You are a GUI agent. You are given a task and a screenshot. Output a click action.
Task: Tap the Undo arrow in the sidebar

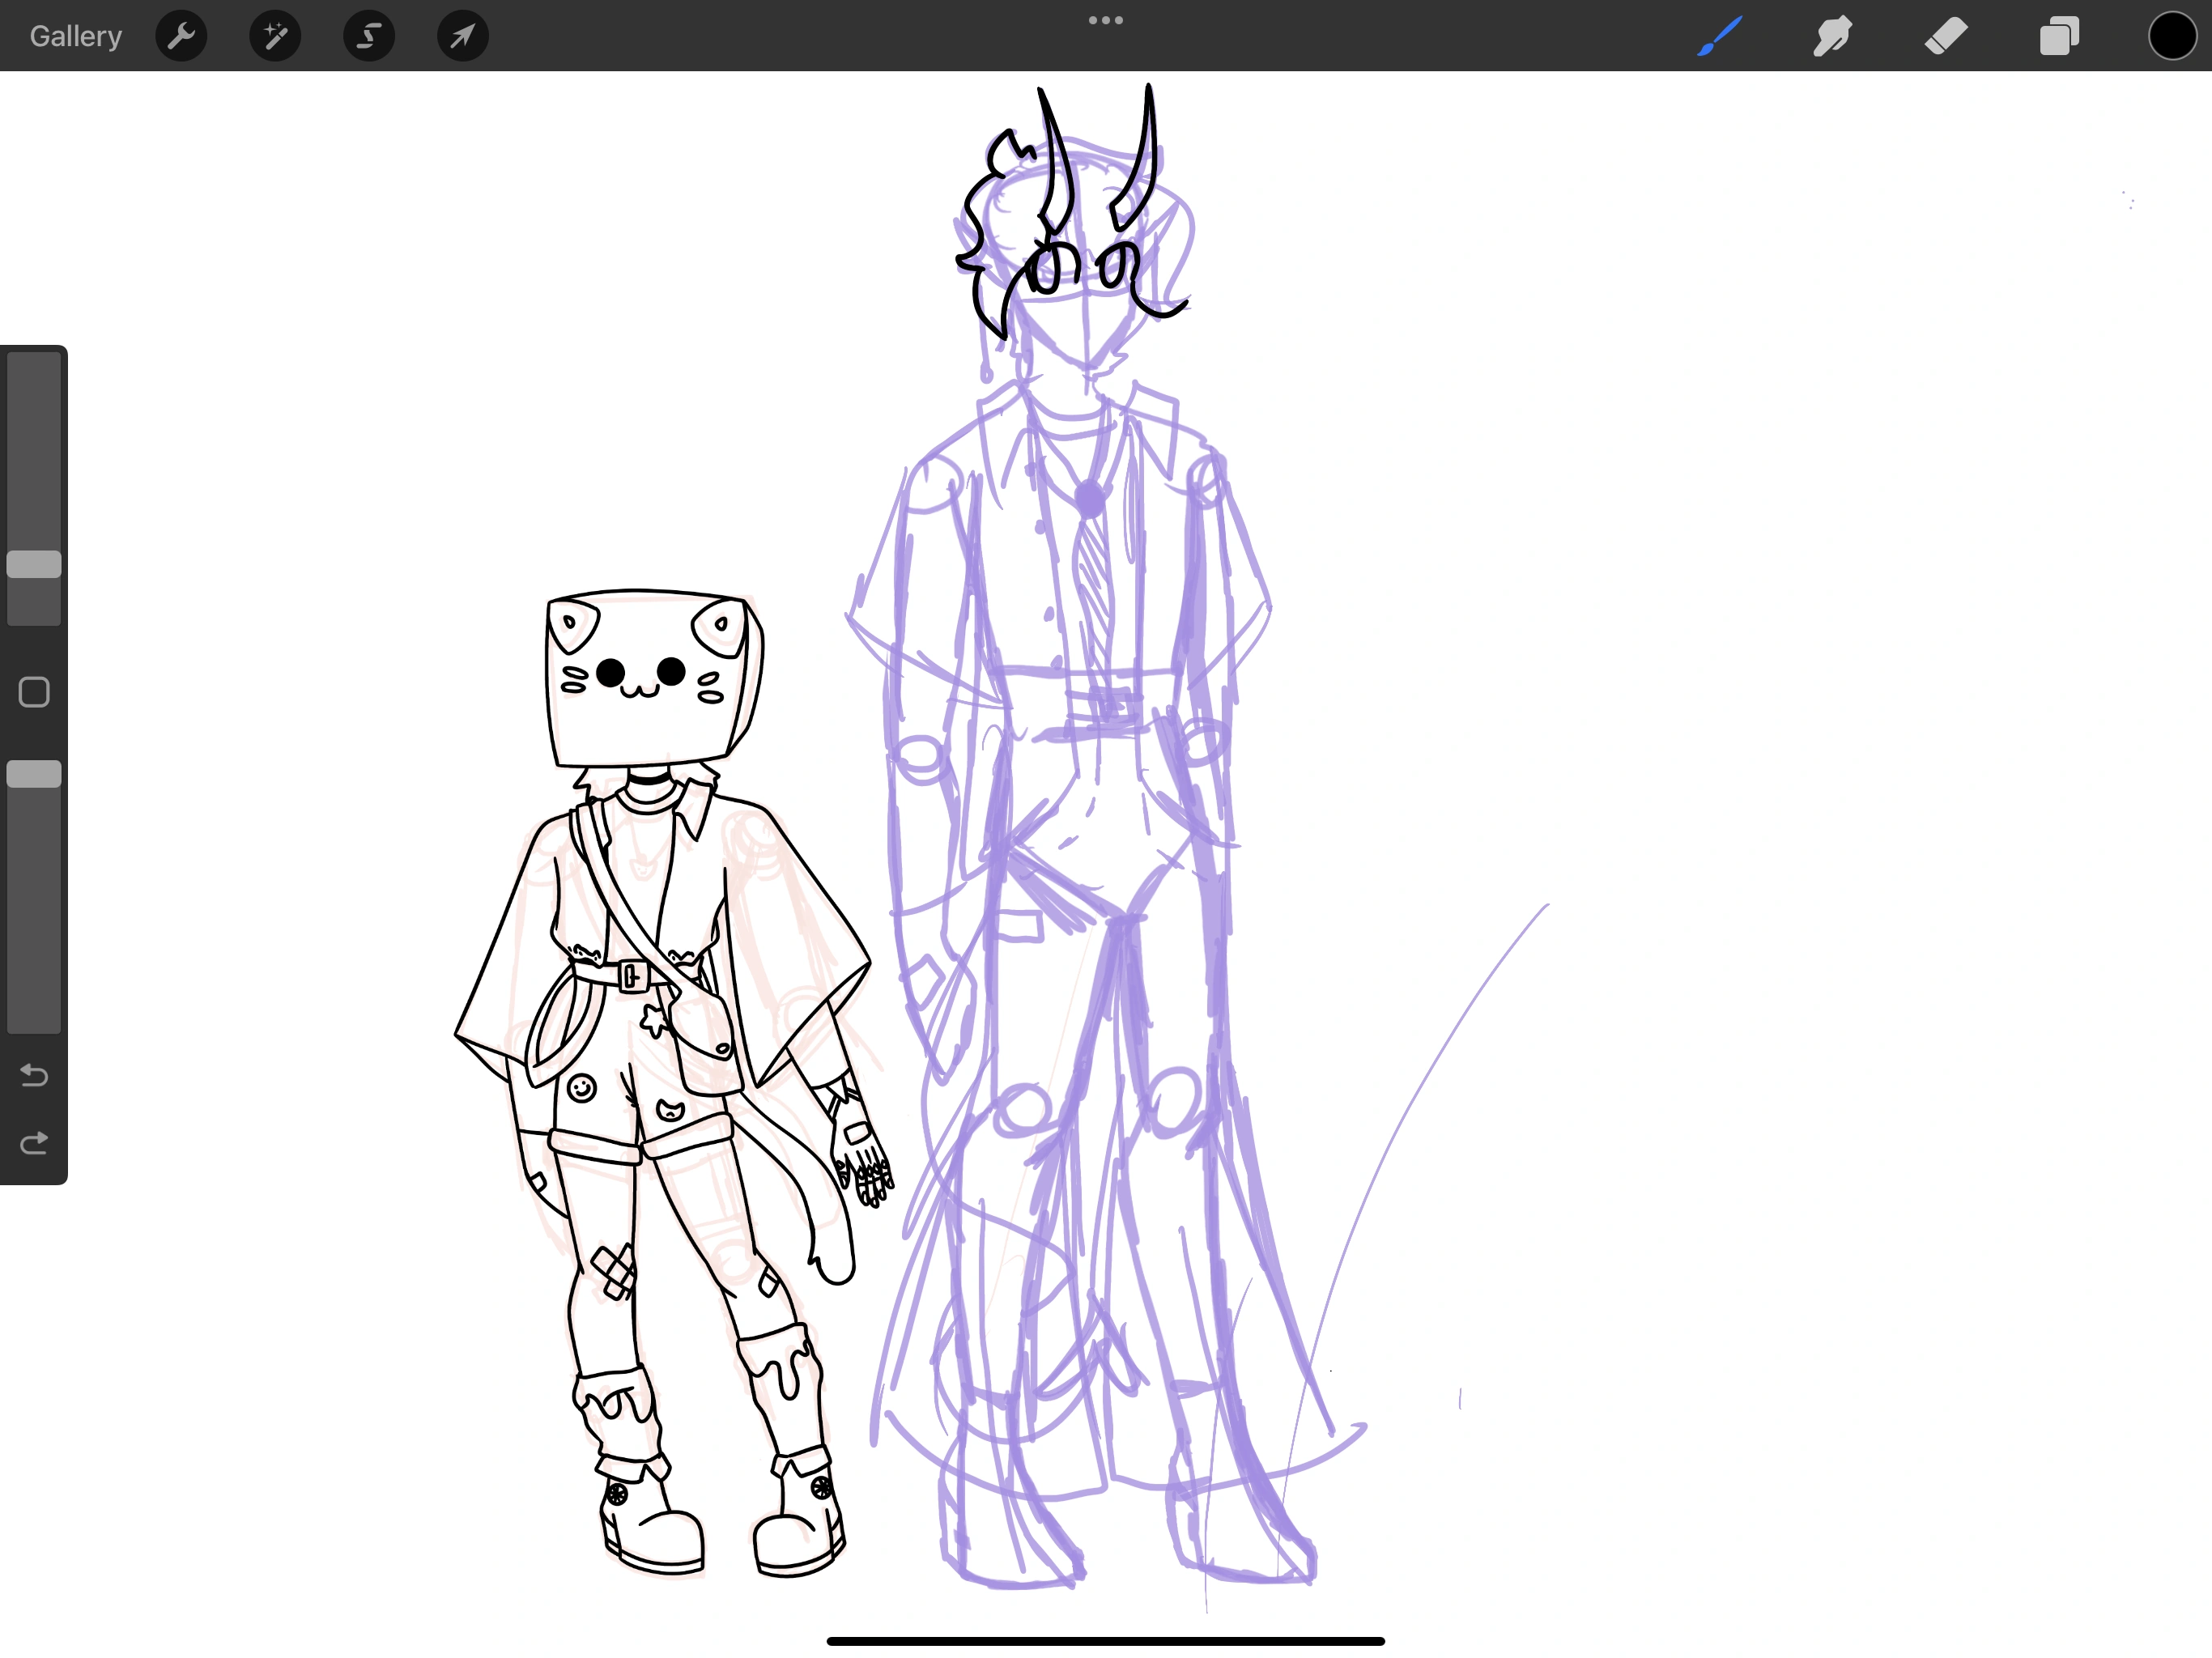click(34, 1076)
